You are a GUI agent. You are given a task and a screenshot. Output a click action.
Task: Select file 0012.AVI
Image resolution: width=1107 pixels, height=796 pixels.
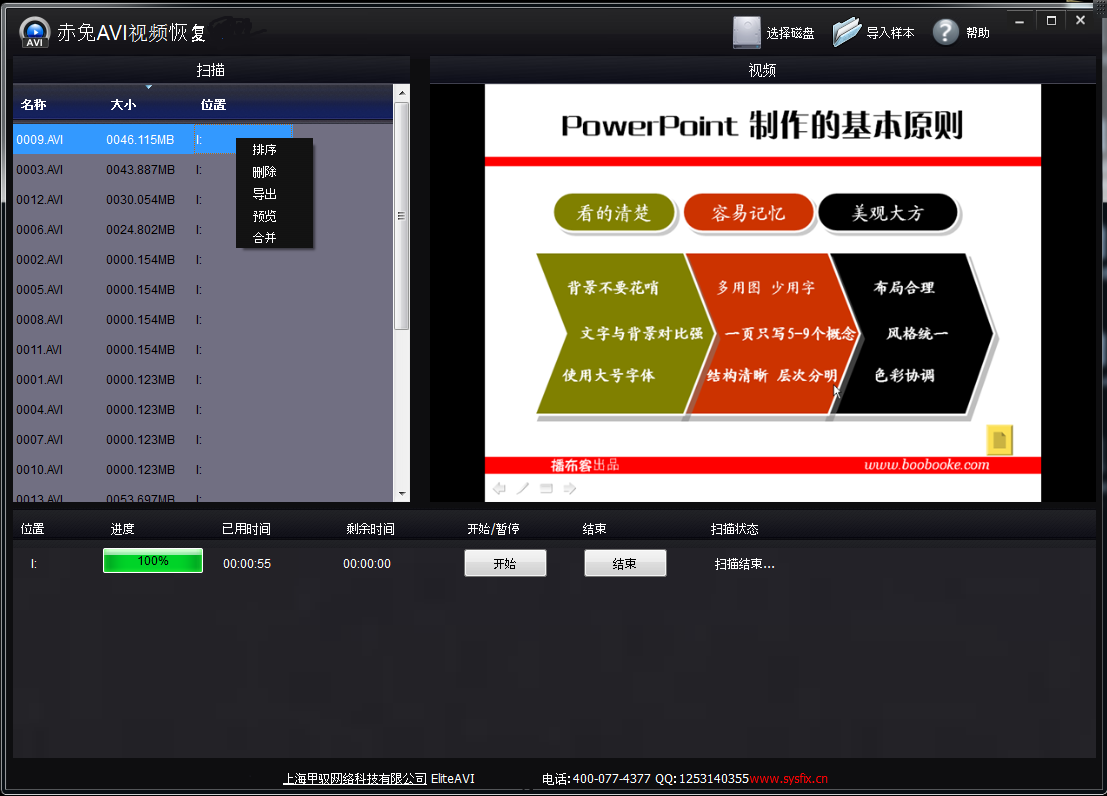pos(40,200)
